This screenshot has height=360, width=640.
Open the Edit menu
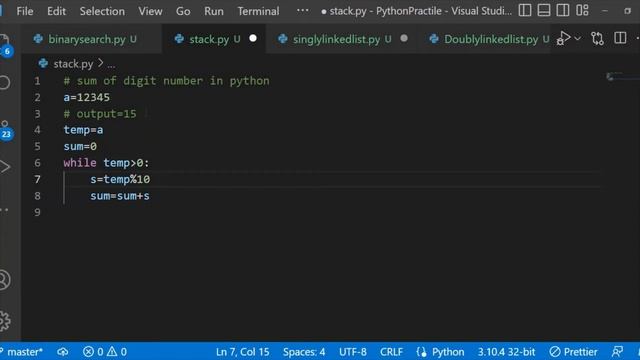coord(56,11)
